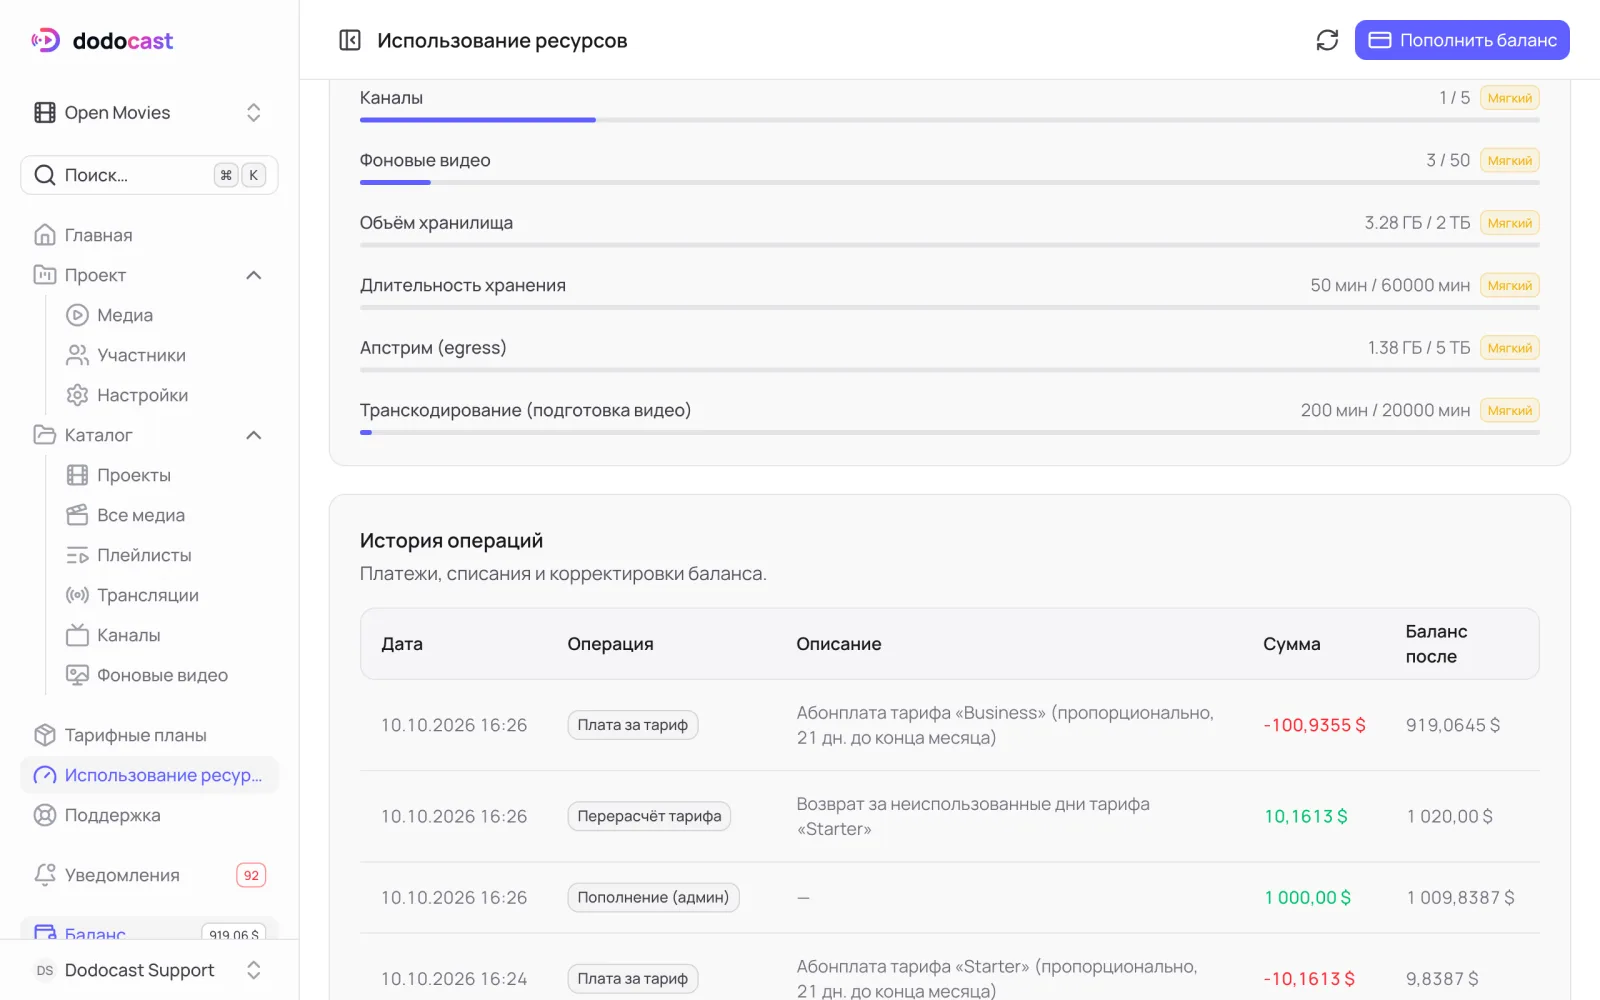Open the Open Movies project switcher
The height and width of the screenshot is (1000, 1600).
(149, 112)
